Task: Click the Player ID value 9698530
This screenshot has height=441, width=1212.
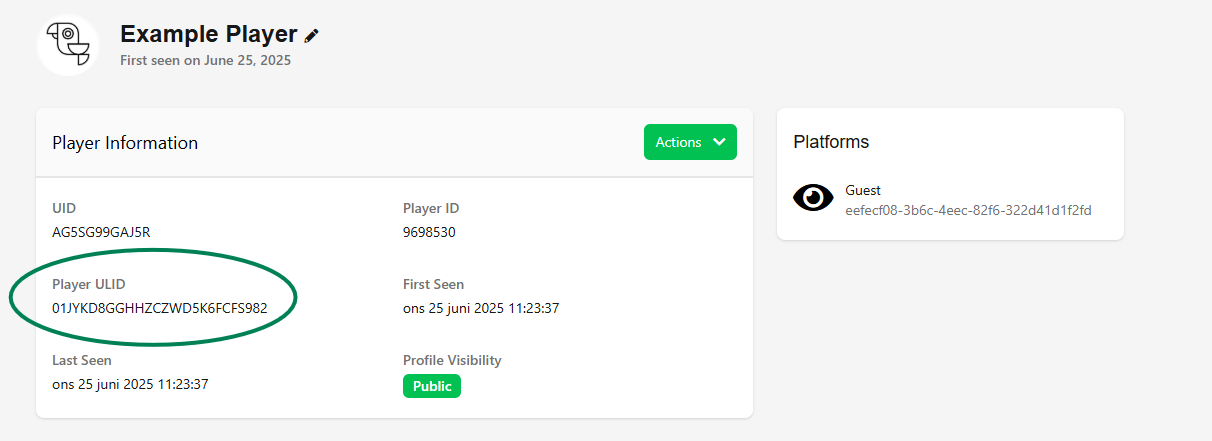Action: [x=431, y=232]
